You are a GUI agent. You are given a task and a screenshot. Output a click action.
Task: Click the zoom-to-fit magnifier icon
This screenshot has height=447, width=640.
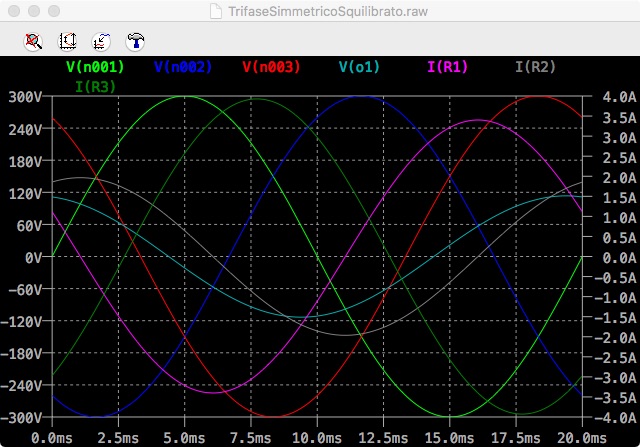(34, 41)
